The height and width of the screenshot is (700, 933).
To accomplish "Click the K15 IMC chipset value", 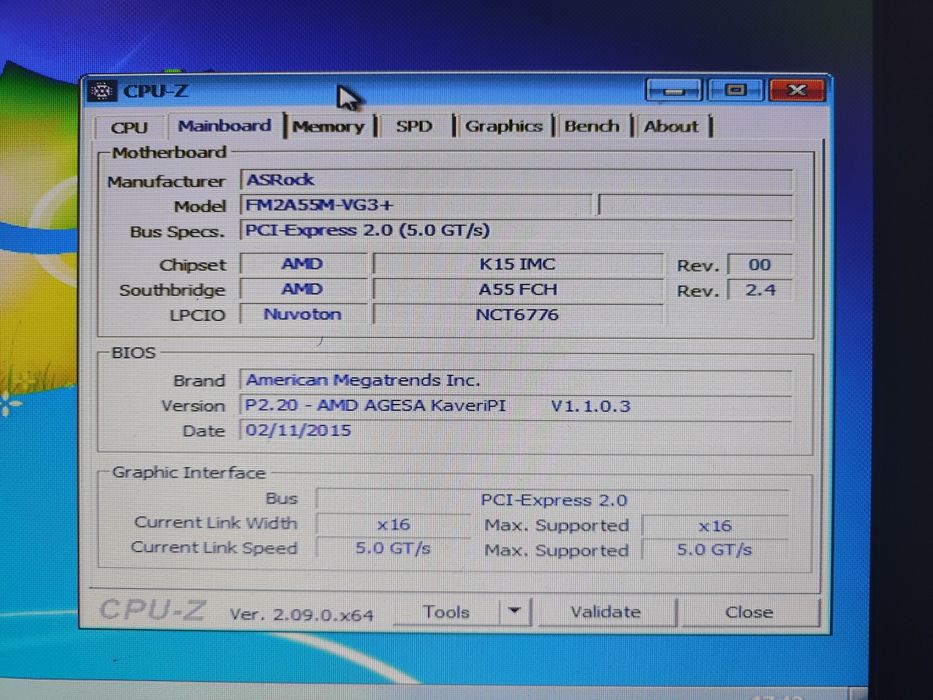I will pyautogui.click(x=518, y=264).
